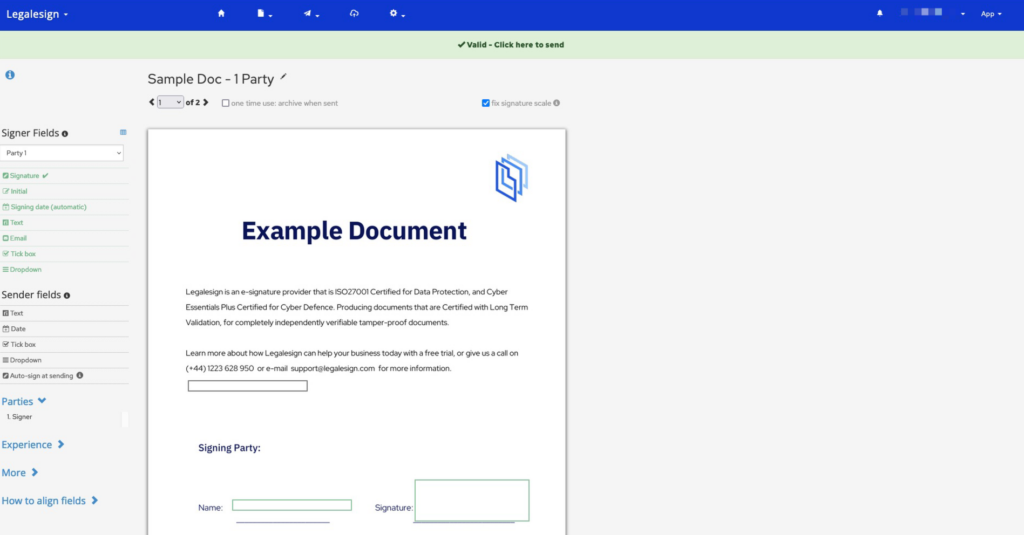The image size is (1024, 535).
Task: Go to next page arrow
Action: (206, 102)
